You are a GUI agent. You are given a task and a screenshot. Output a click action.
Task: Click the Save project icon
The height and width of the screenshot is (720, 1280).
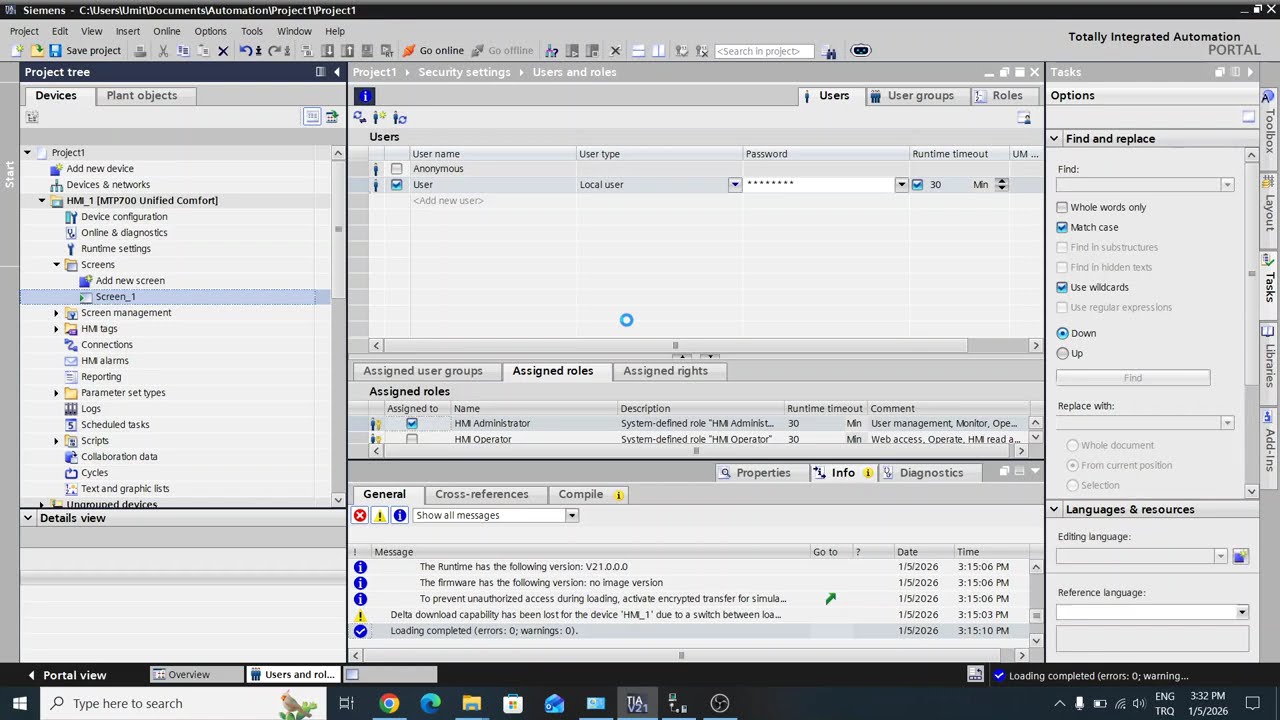coord(56,51)
